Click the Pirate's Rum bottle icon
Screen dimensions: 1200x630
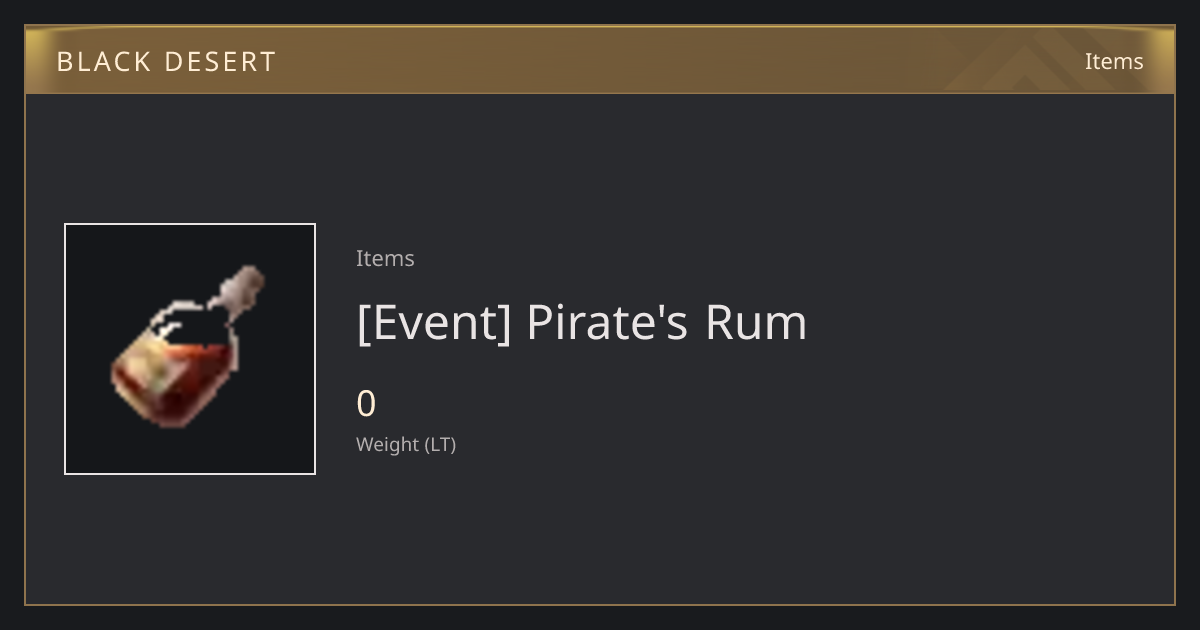click(188, 347)
